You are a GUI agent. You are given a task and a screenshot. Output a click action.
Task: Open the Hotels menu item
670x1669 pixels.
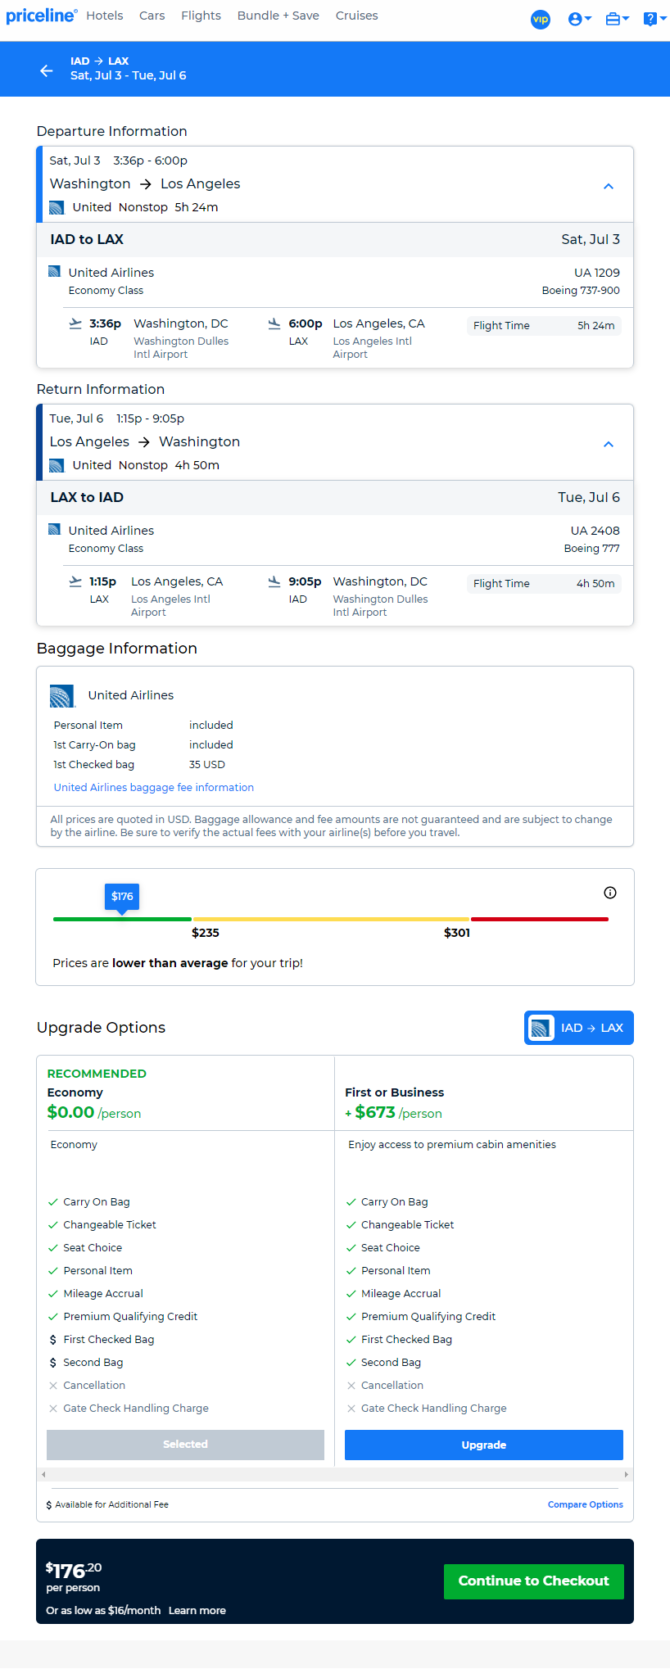[x=105, y=16]
